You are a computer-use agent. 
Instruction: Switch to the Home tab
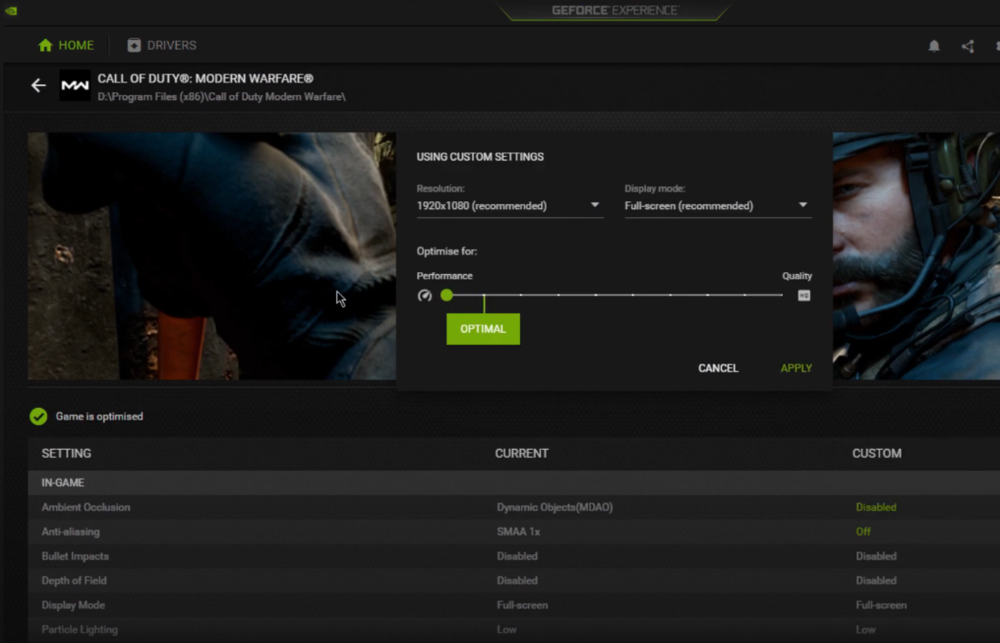66,45
